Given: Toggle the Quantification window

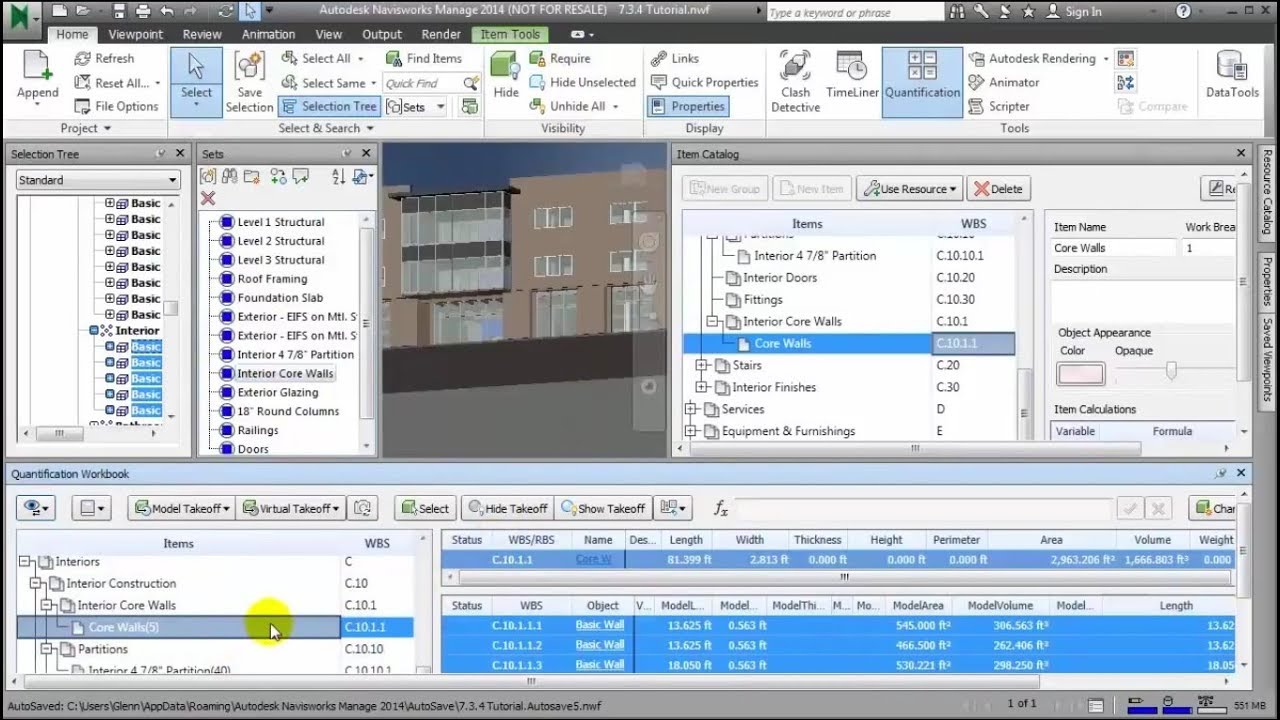Looking at the screenshot, I should (922, 80).
